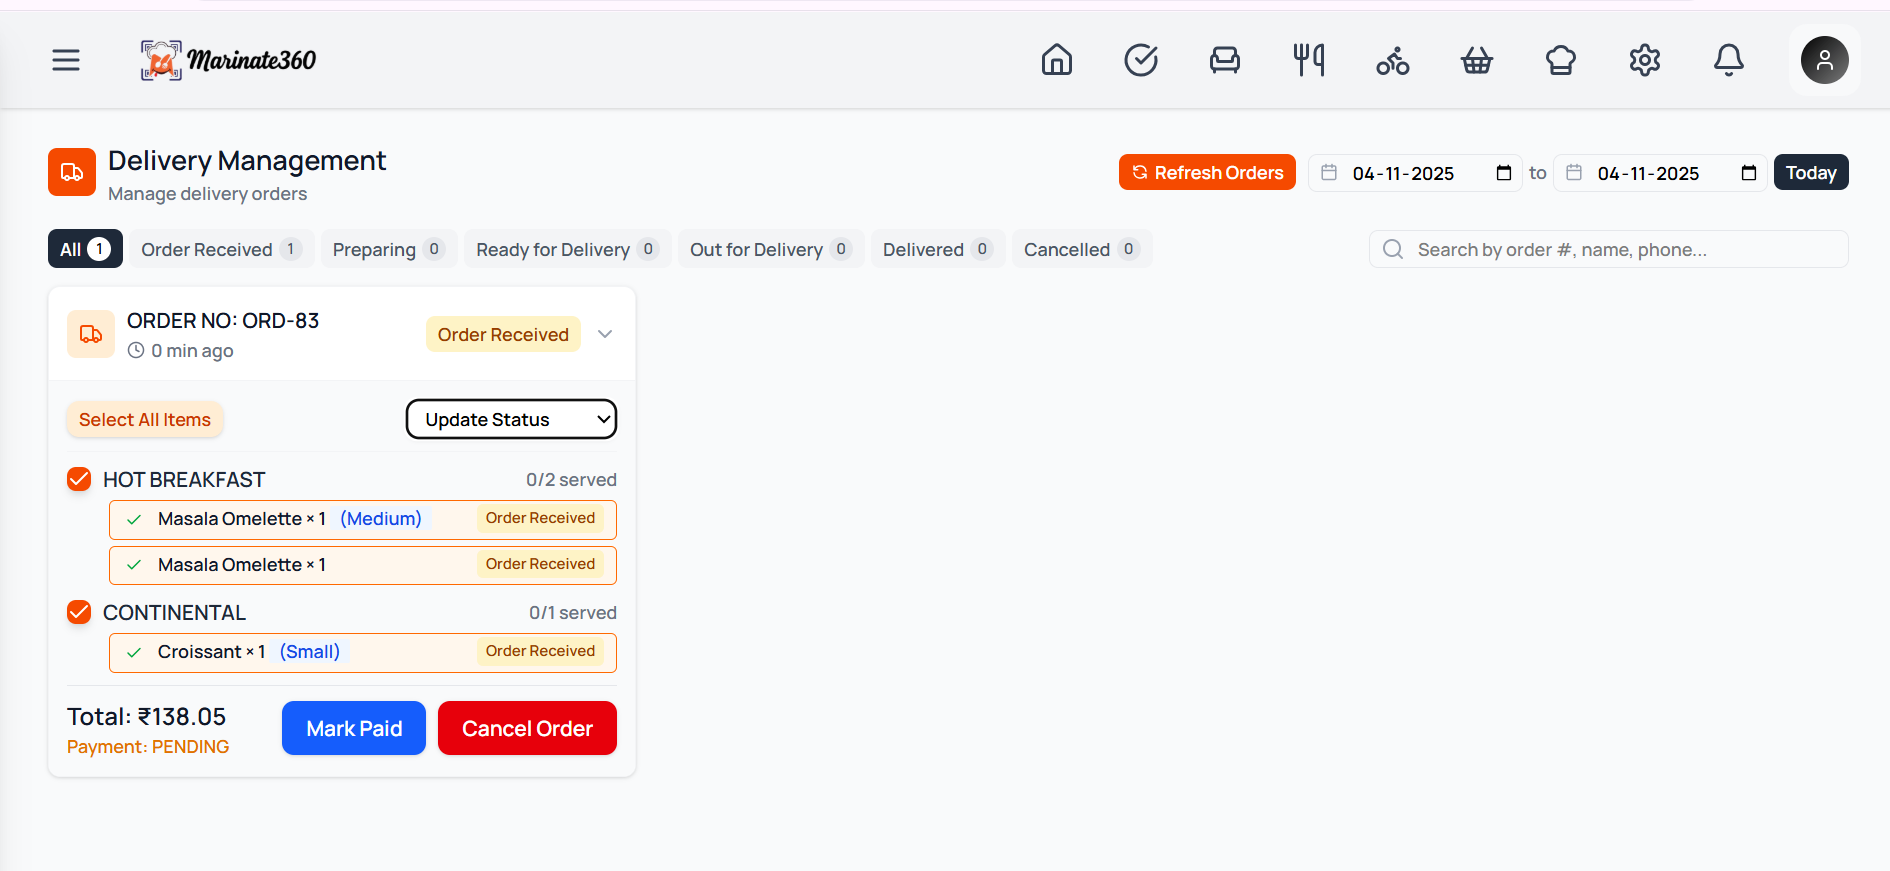
Task: Open the end date calendar picker icon
Action: (x=1748, y=173)
